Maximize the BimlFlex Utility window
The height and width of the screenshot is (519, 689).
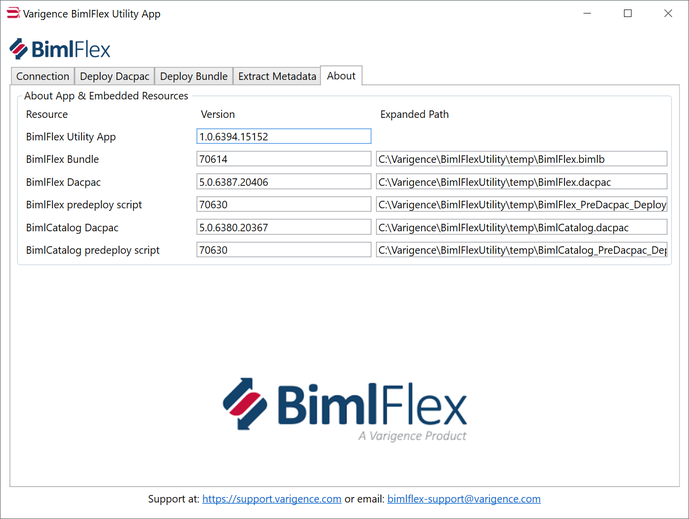pos(628,13)
